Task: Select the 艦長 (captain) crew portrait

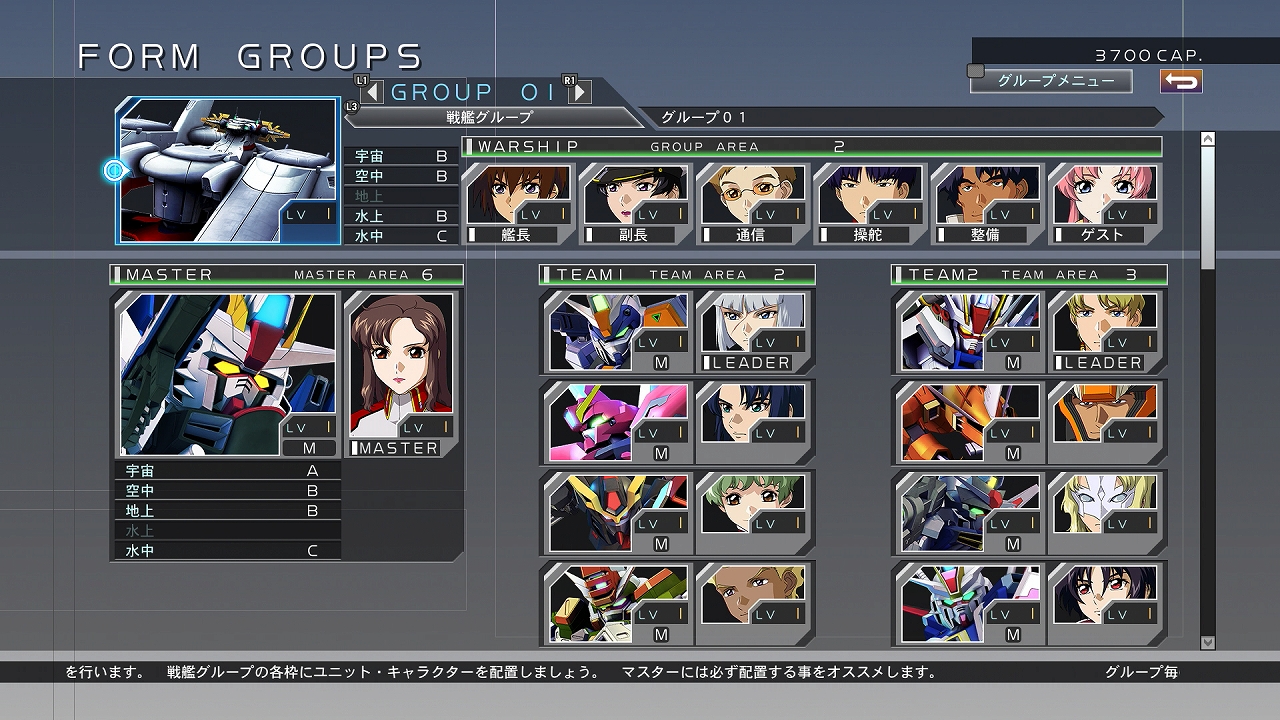Action: coord(519,197)
